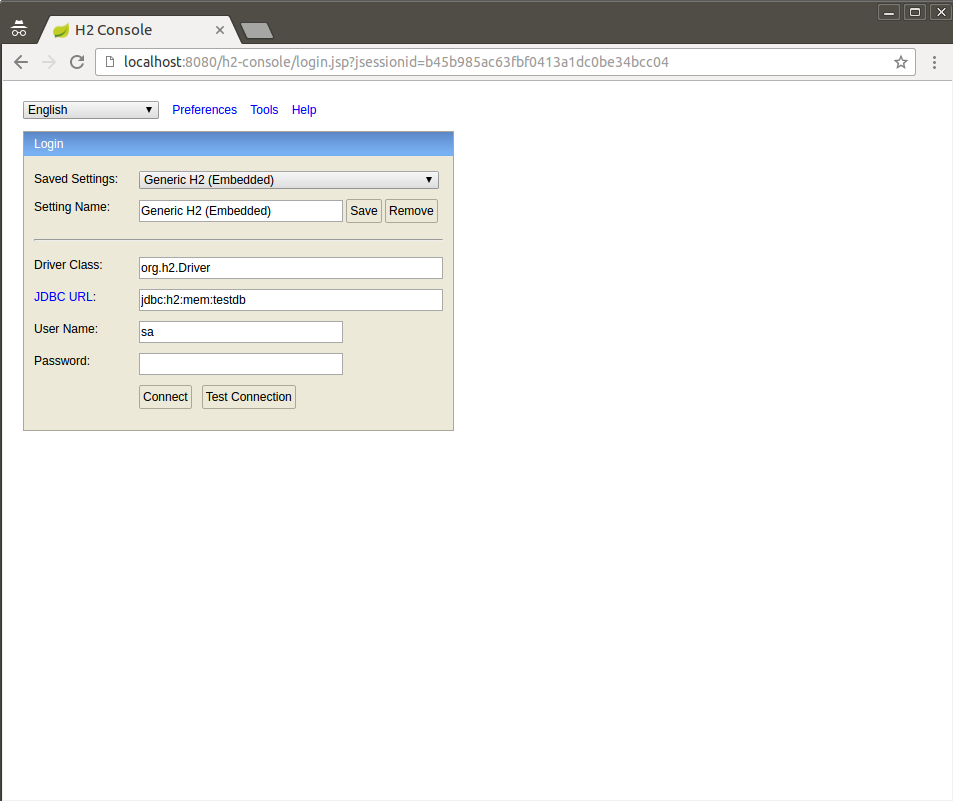
Task: Open a new browser tab
Action: [x=256, y=30]
